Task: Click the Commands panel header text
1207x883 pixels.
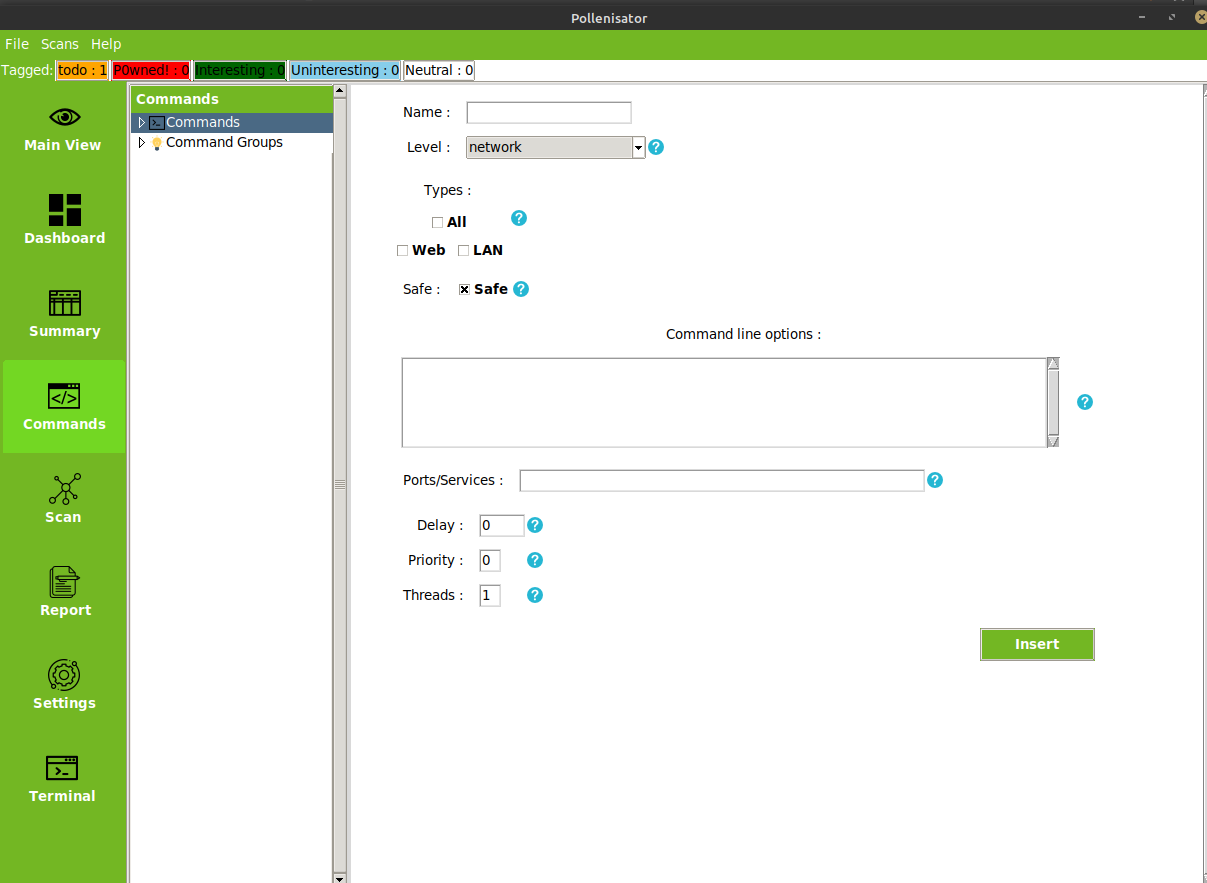Action: click(177, 99)
